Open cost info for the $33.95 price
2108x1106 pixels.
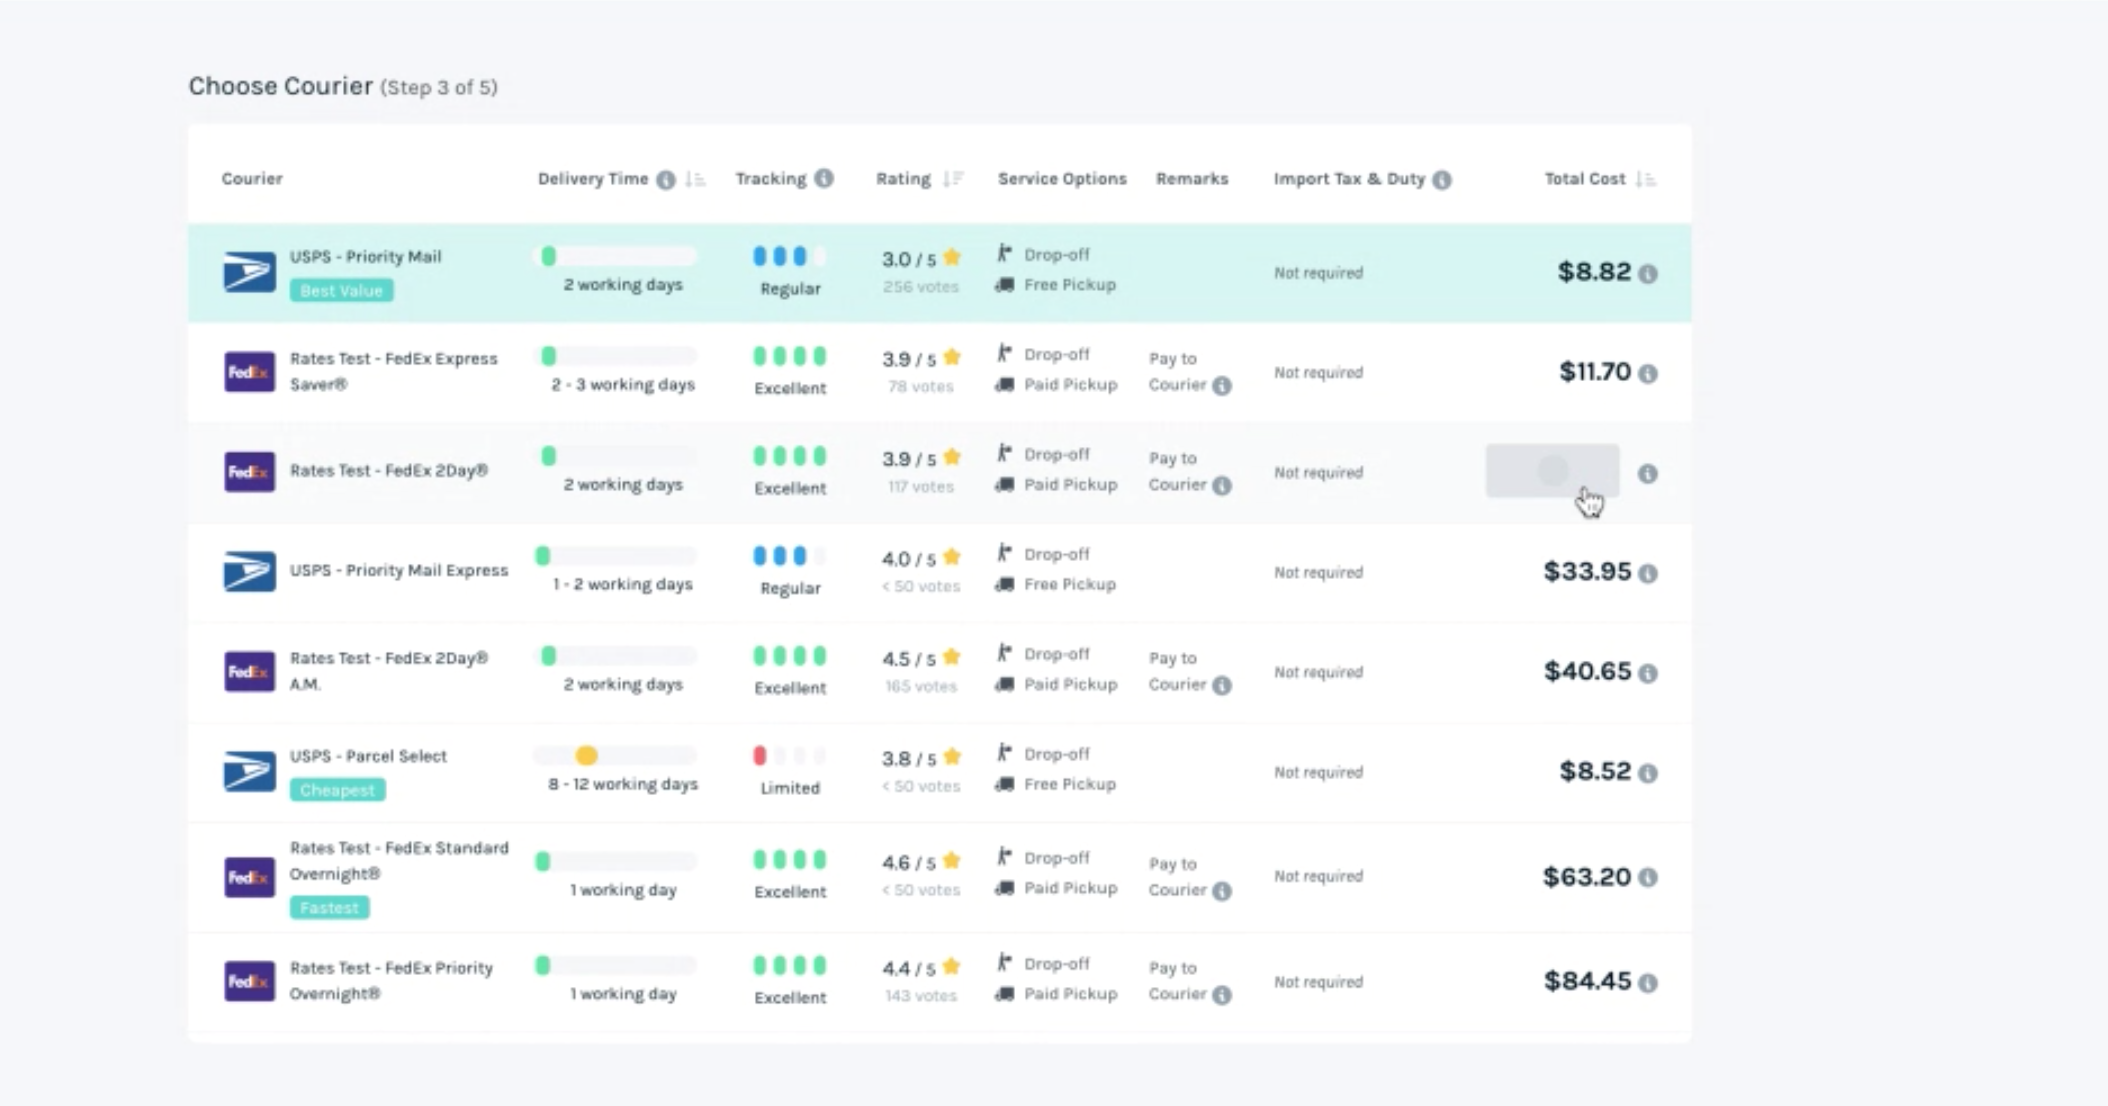pos(1648,574)
